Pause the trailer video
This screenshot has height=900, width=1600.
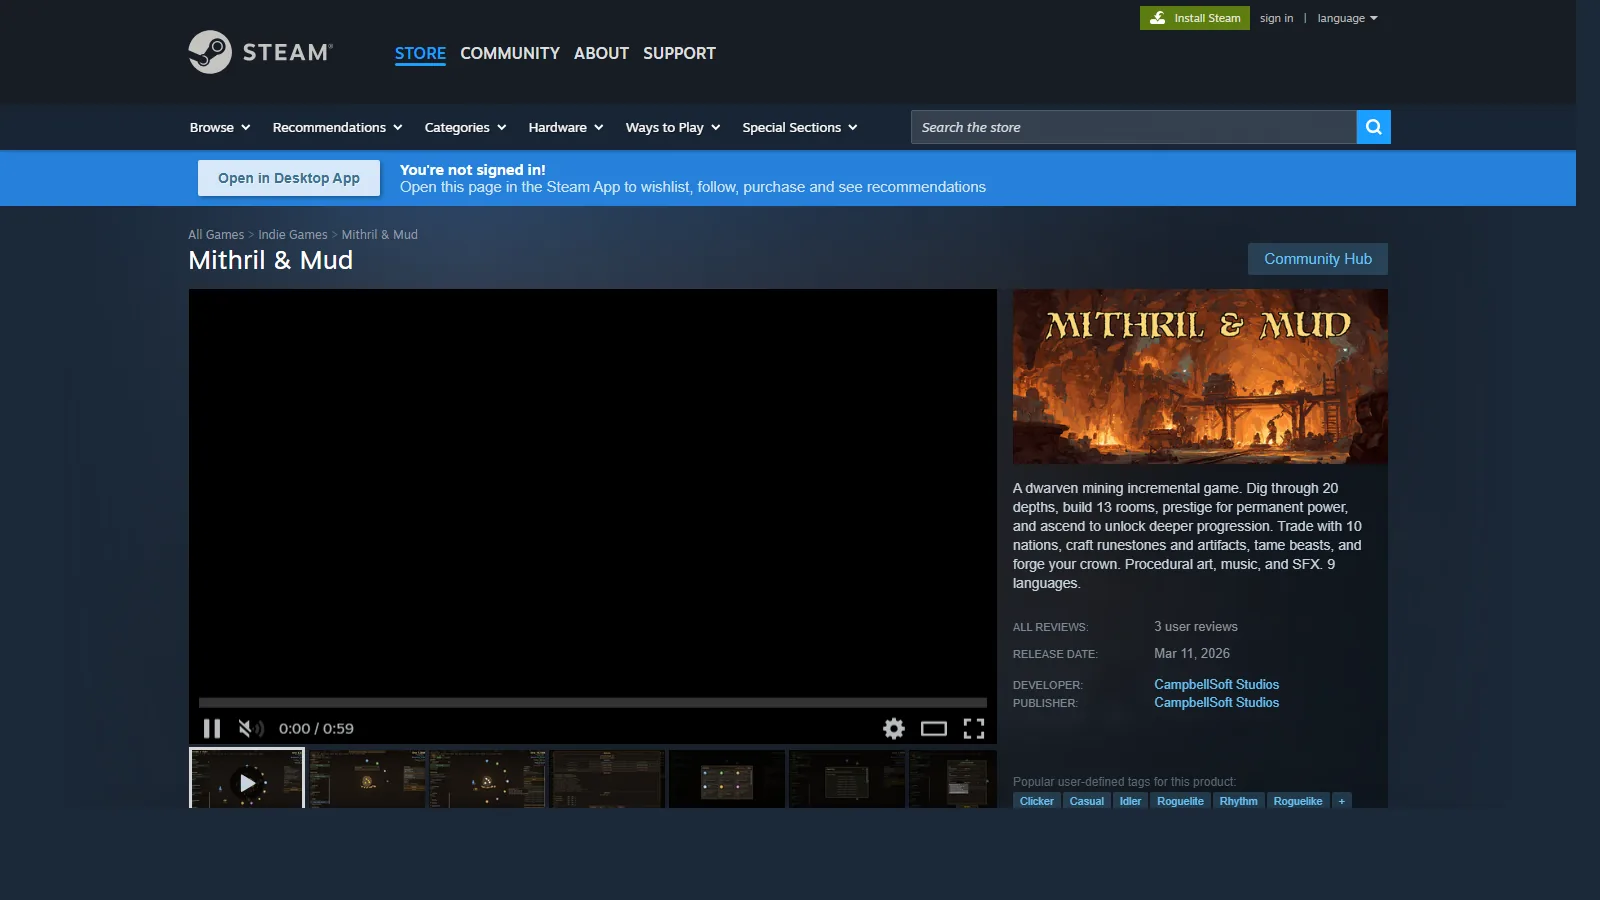tap(212, 728)
